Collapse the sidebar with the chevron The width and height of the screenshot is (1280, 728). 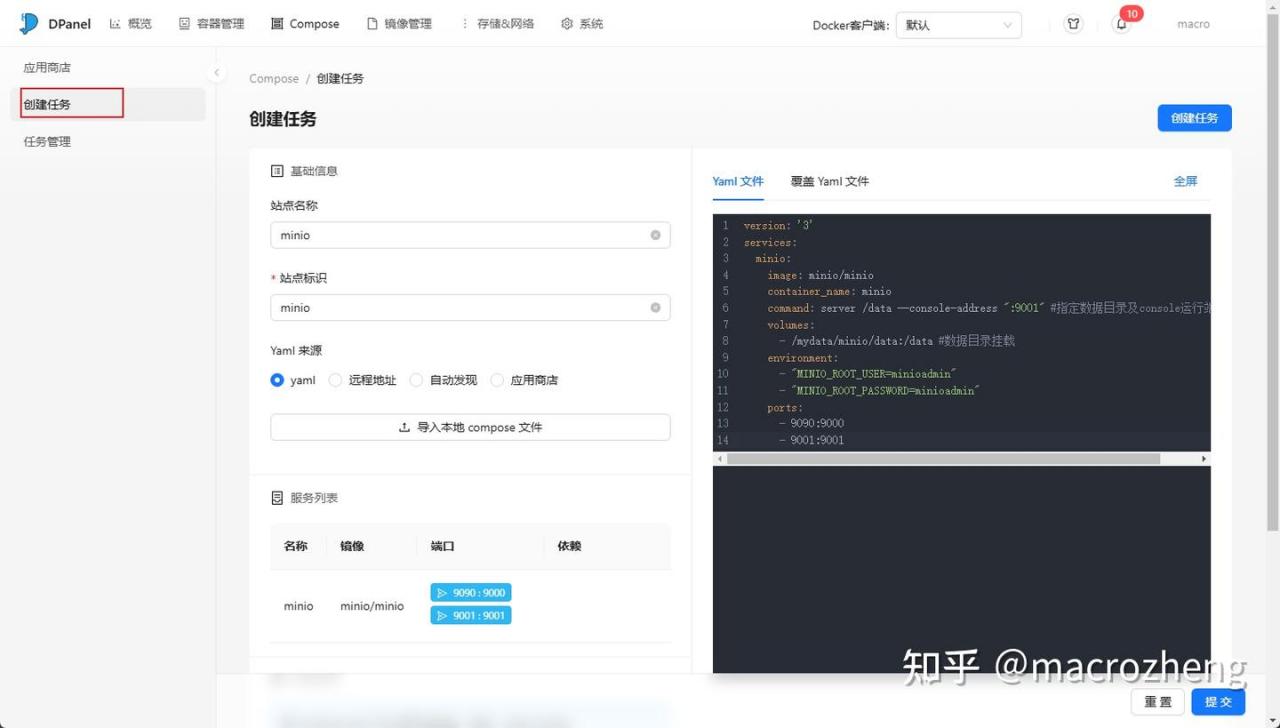[216, 72]
